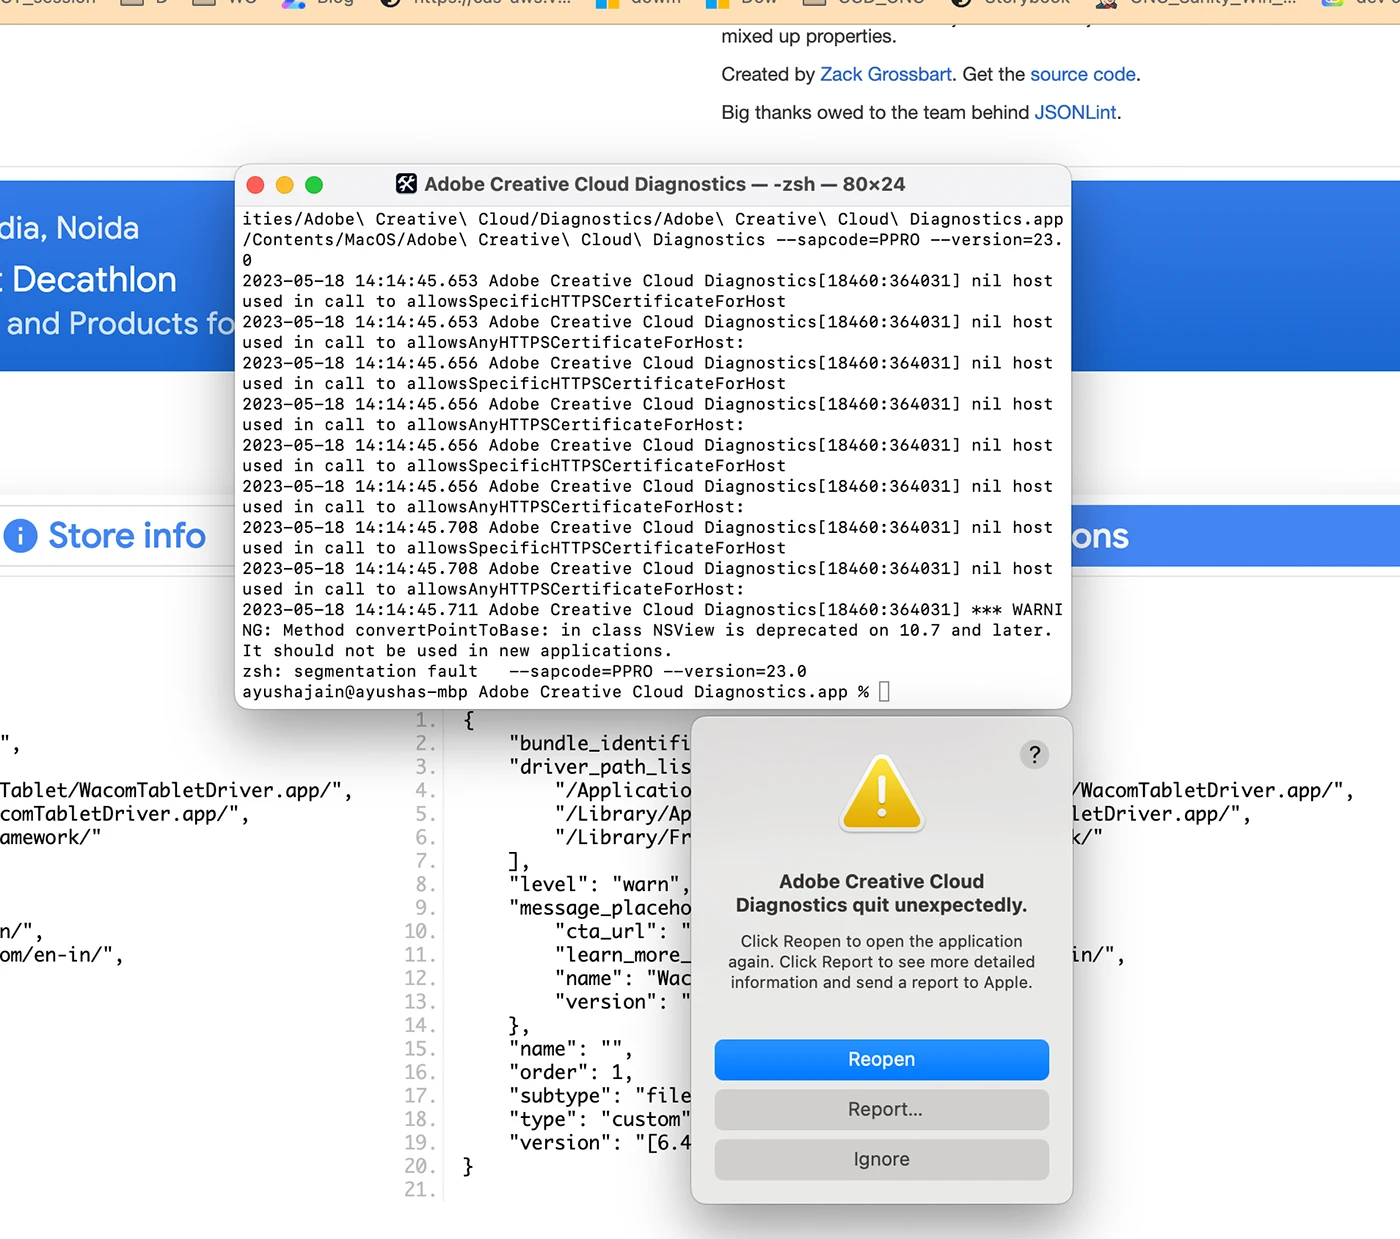
Task: Choose Ignore in the crash dialog
Action: click(x=881, y=1159)
